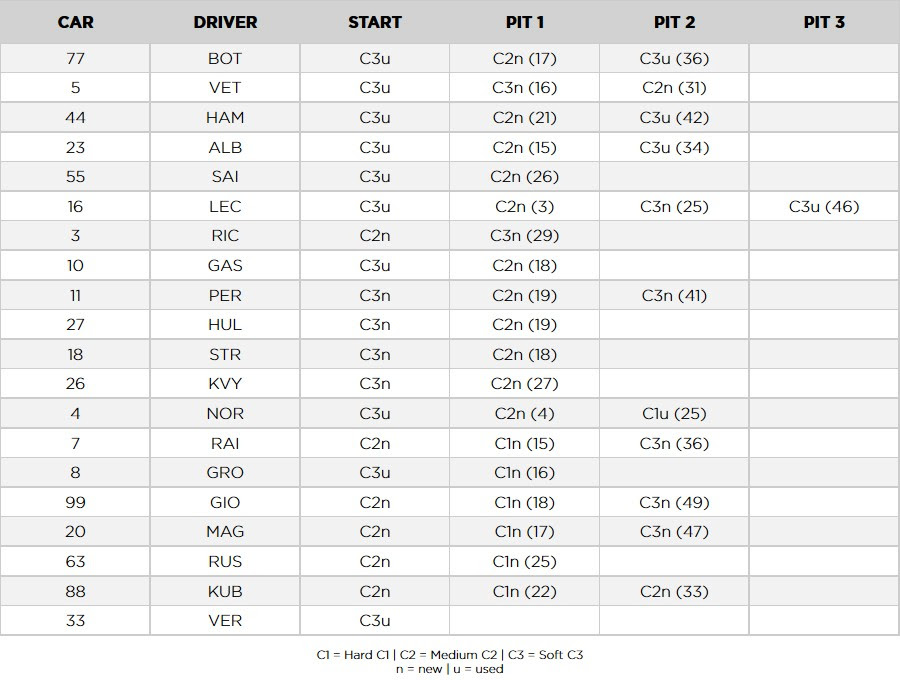Screen dimensions: 900x680
Task: Select VER driver cell
Action: [225, 621]
